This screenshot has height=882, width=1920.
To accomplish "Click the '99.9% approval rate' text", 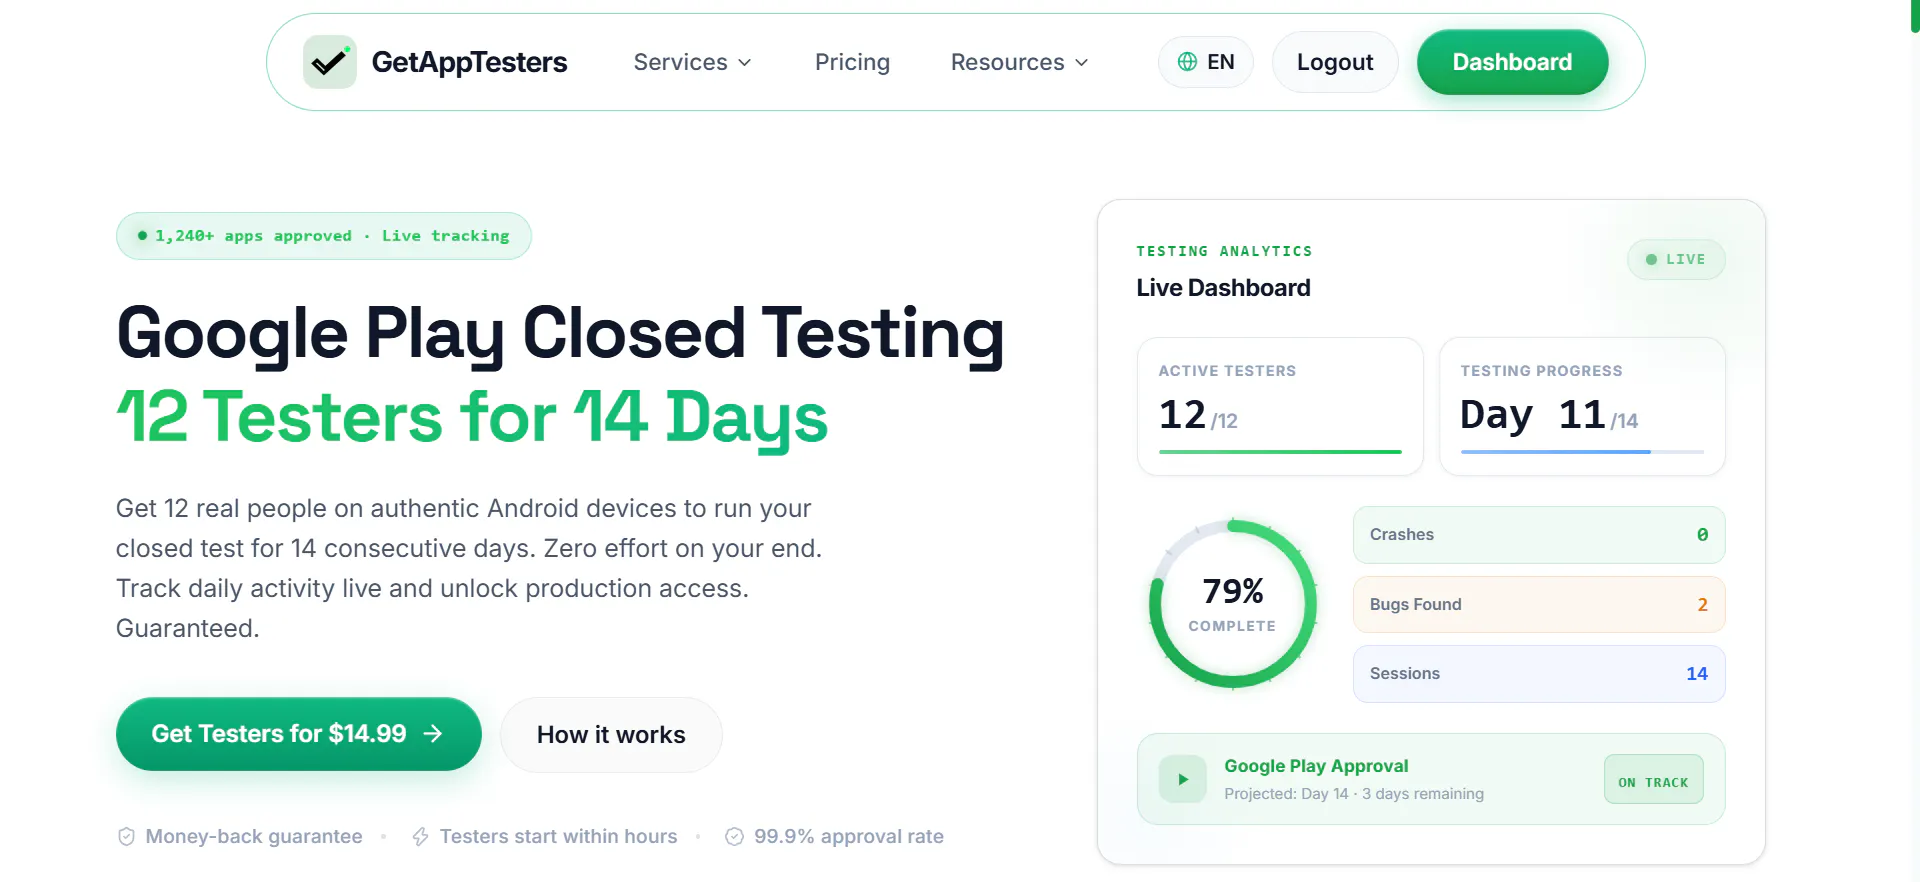I will pyautogui.click(x=849, y=837).
